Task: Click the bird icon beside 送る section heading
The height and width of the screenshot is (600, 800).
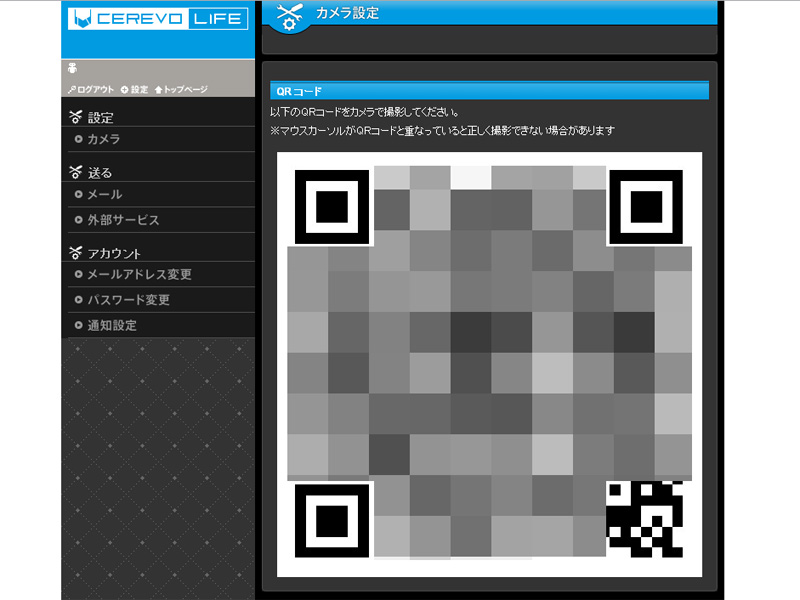Action: tap(76, 171)
